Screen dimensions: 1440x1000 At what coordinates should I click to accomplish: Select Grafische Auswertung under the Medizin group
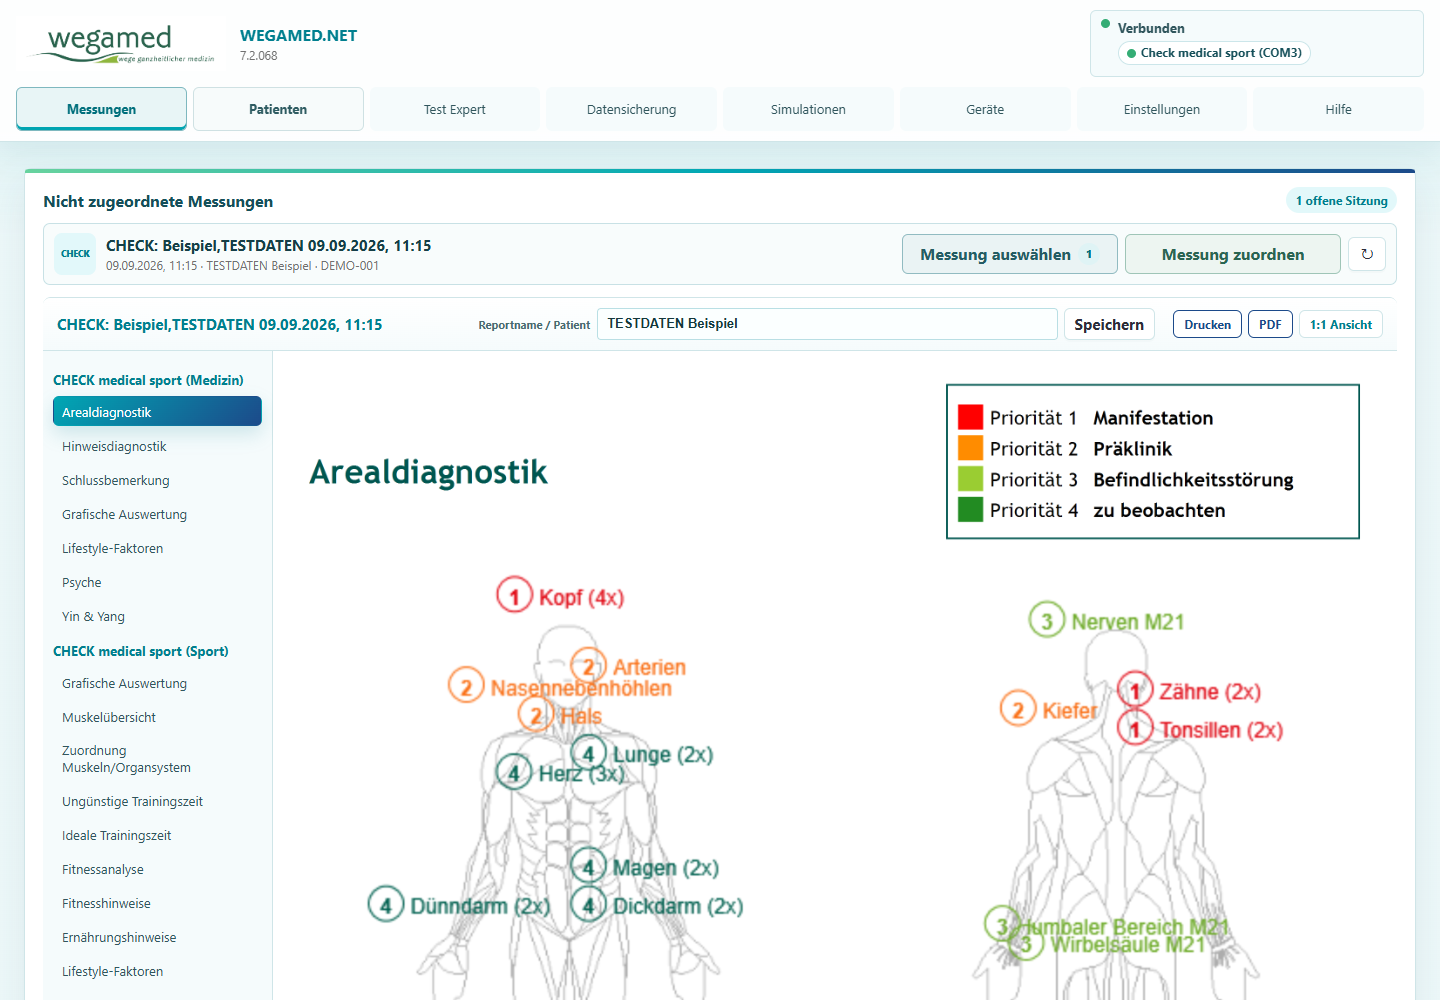(x=157, y=514)
